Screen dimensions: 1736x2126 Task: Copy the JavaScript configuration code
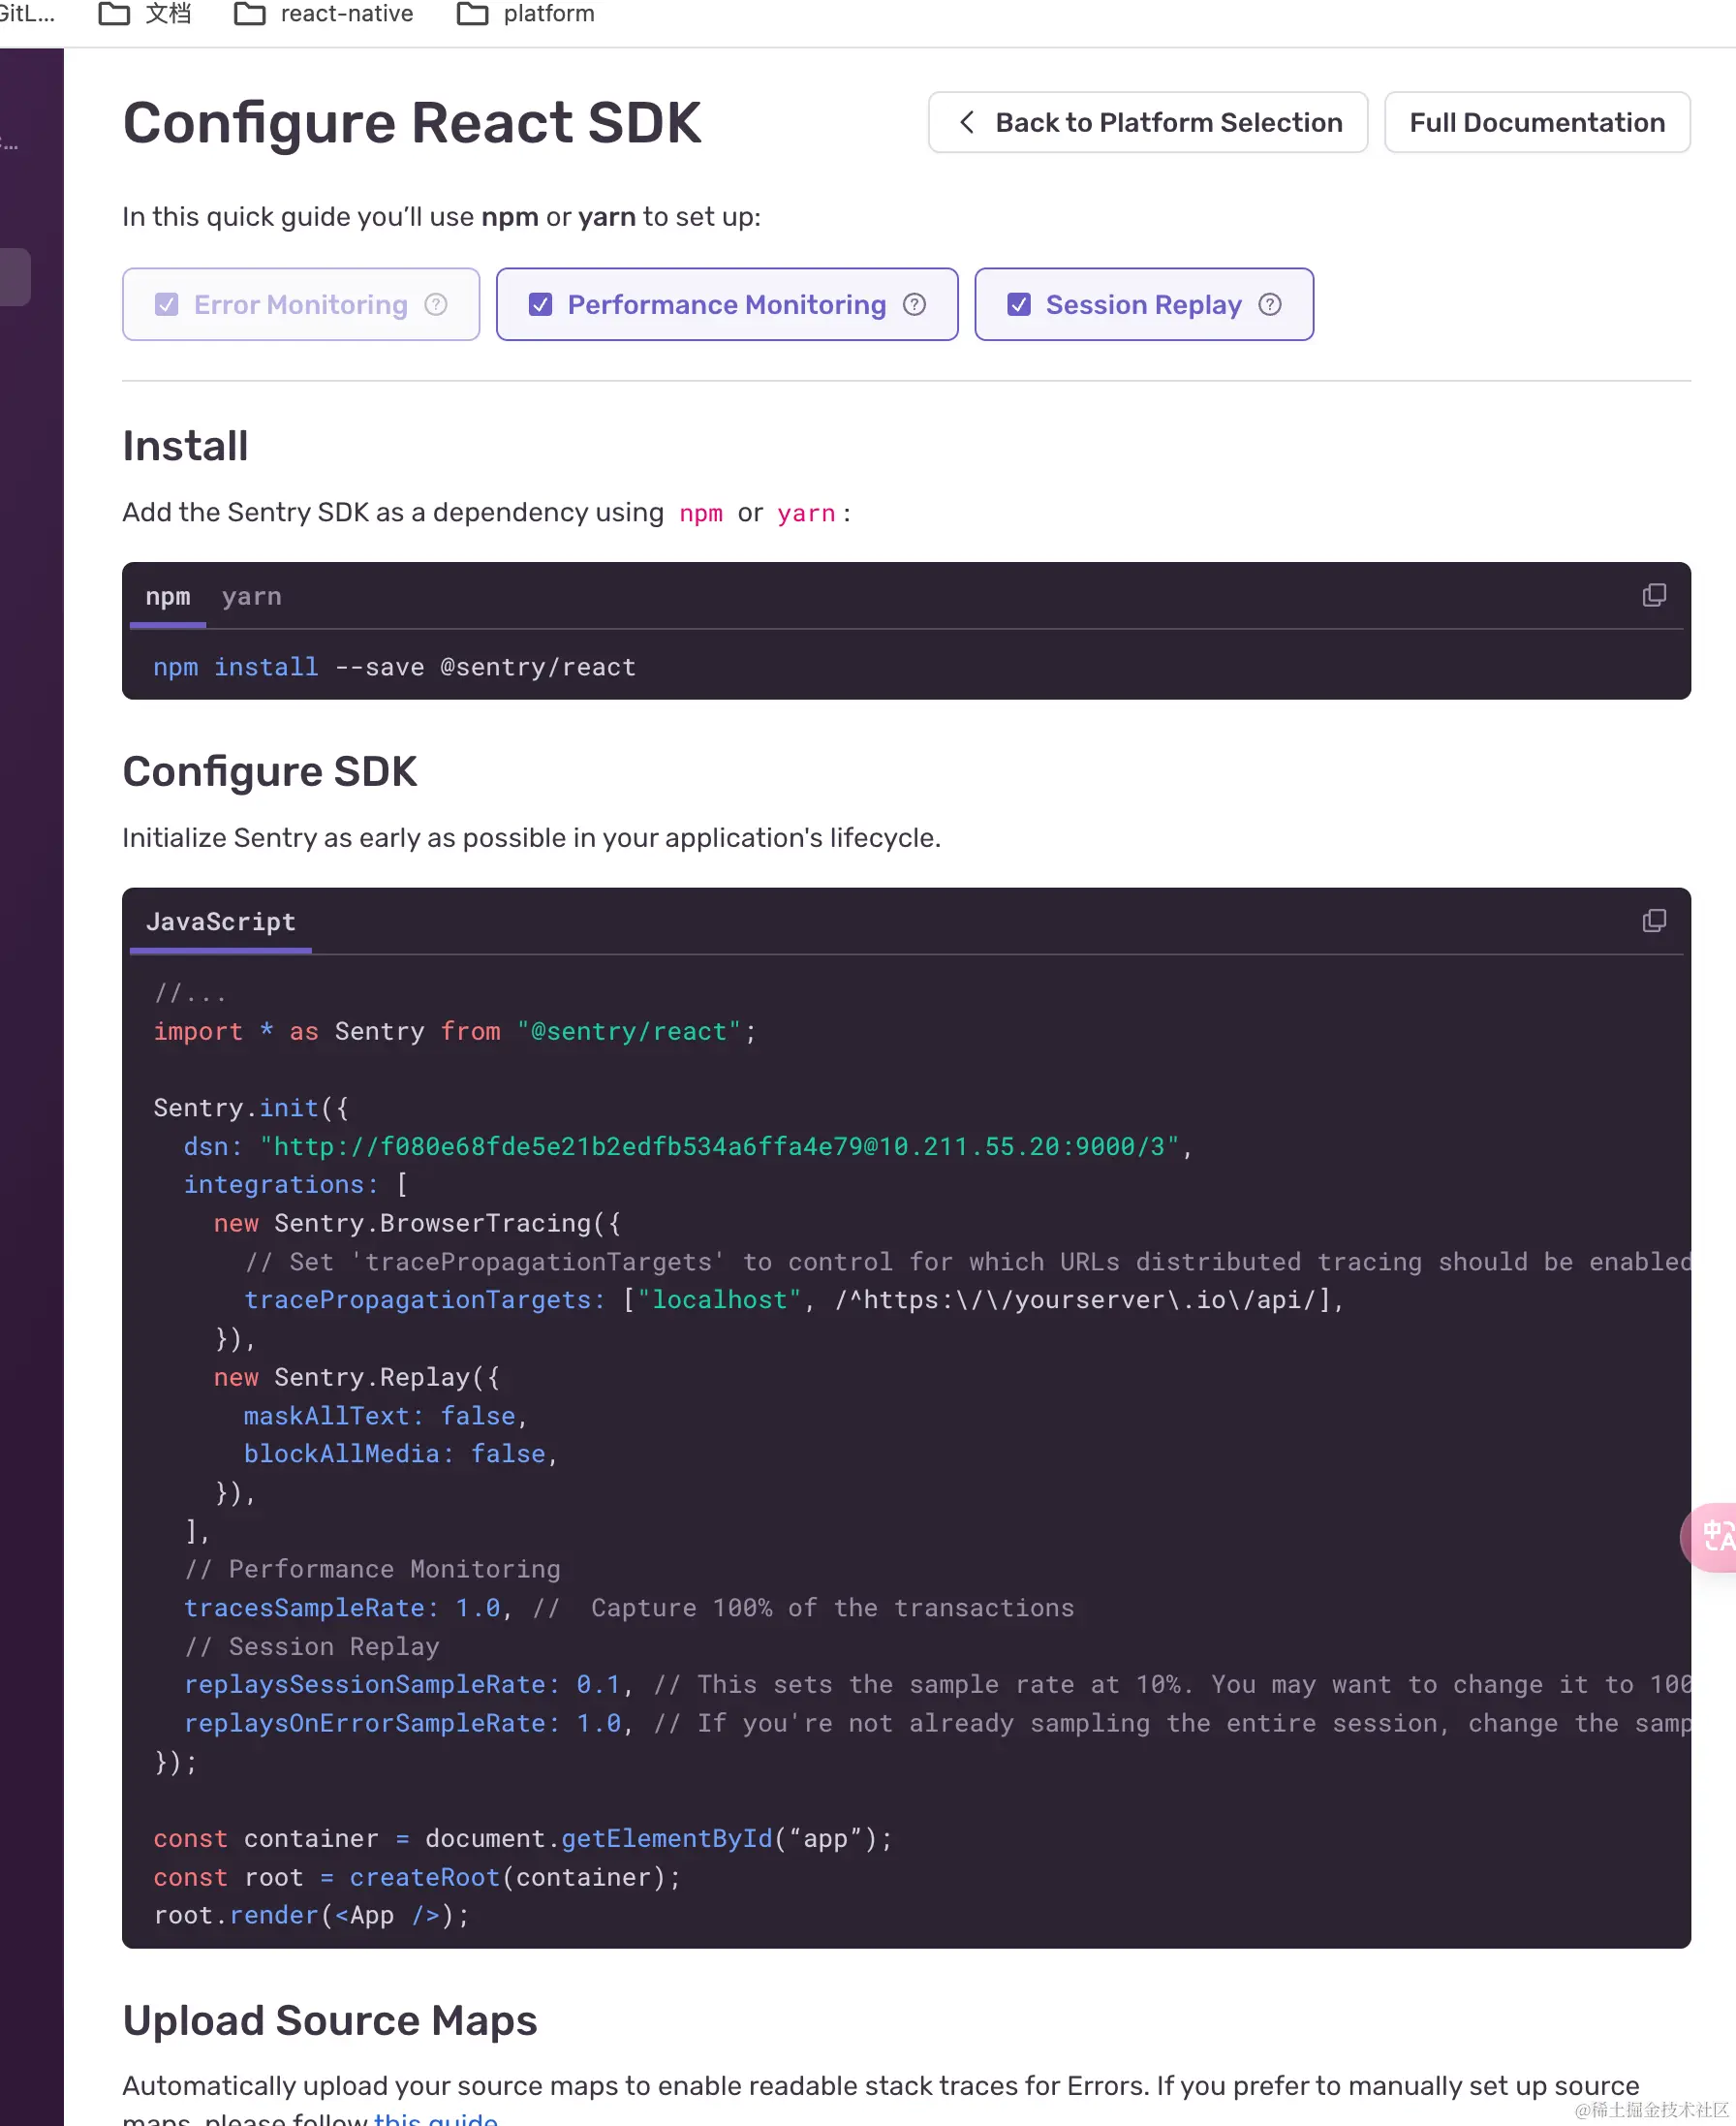coord(1654,920)
